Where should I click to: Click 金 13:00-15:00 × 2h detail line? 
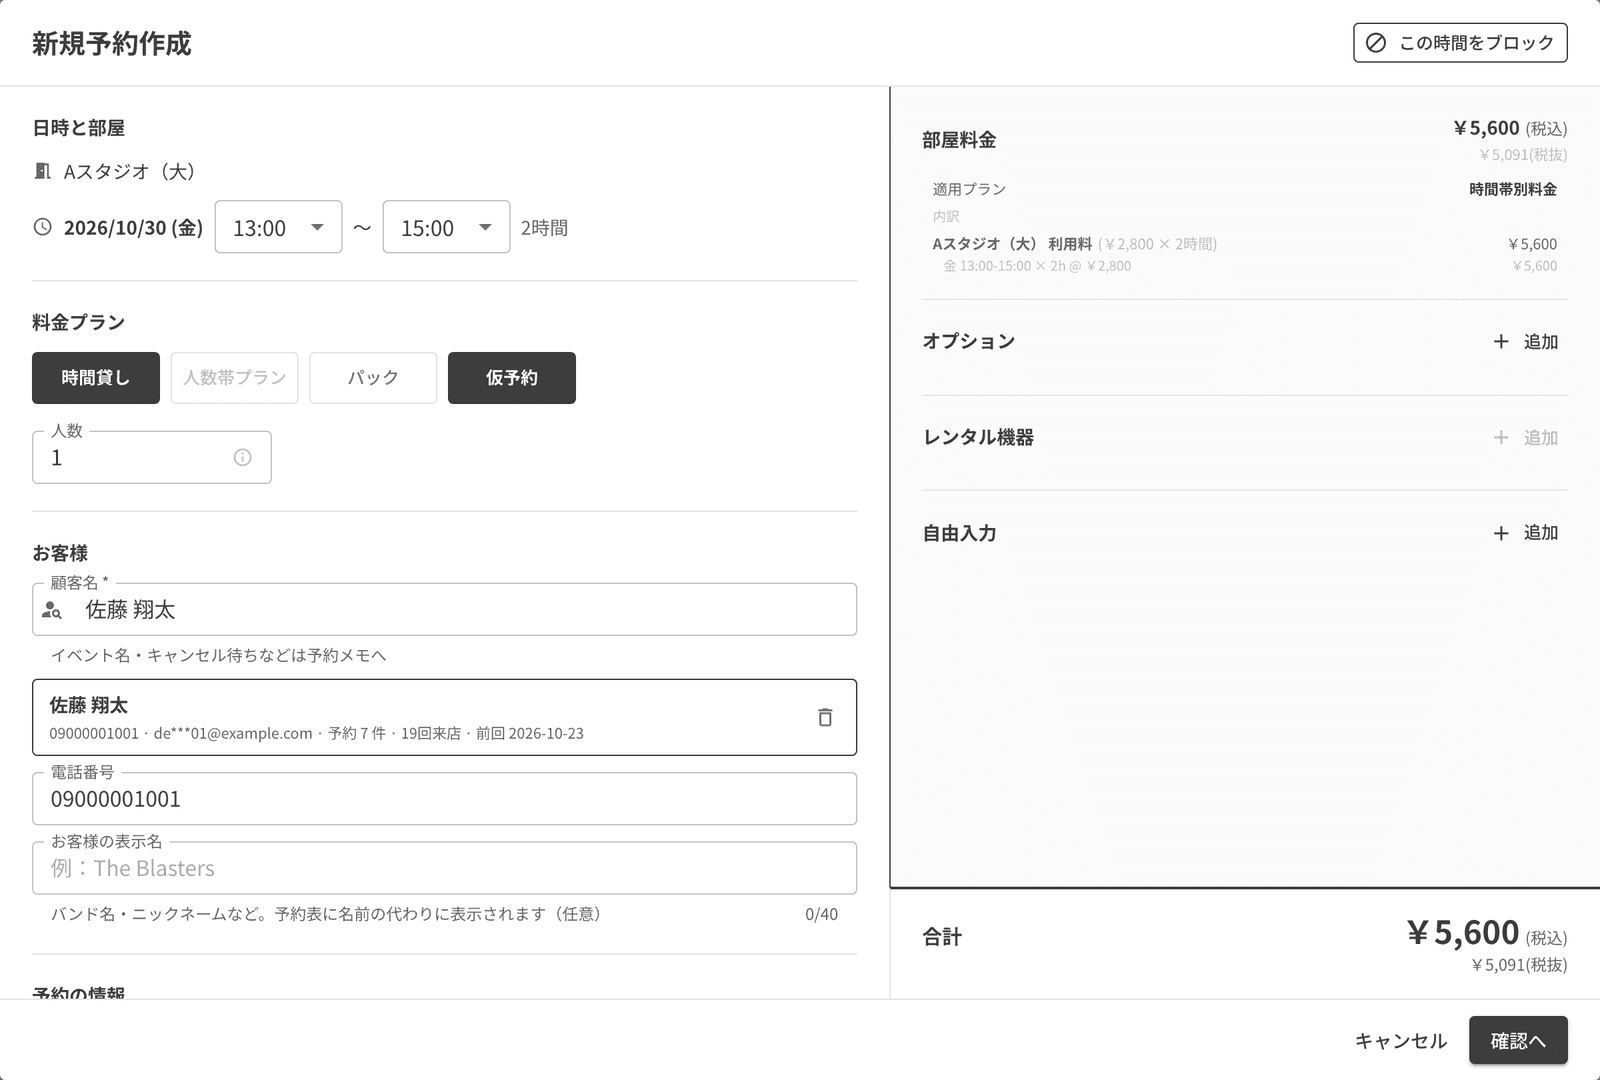tap(1037, 266)
